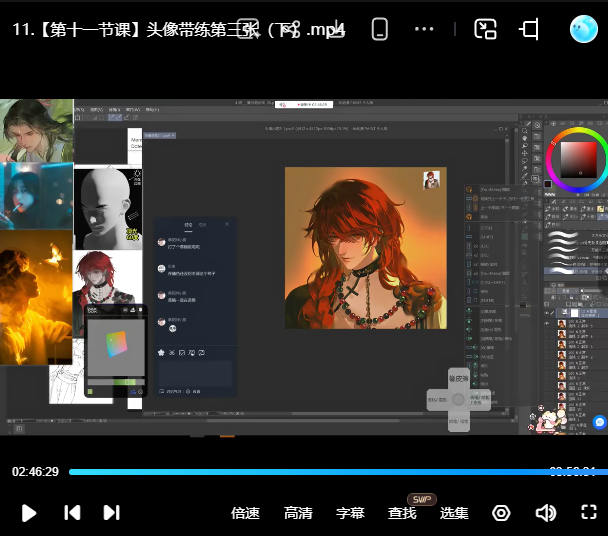Pin the player window on top
The height and width of the screenshot is (536, 608).
(x=529, y=29)
